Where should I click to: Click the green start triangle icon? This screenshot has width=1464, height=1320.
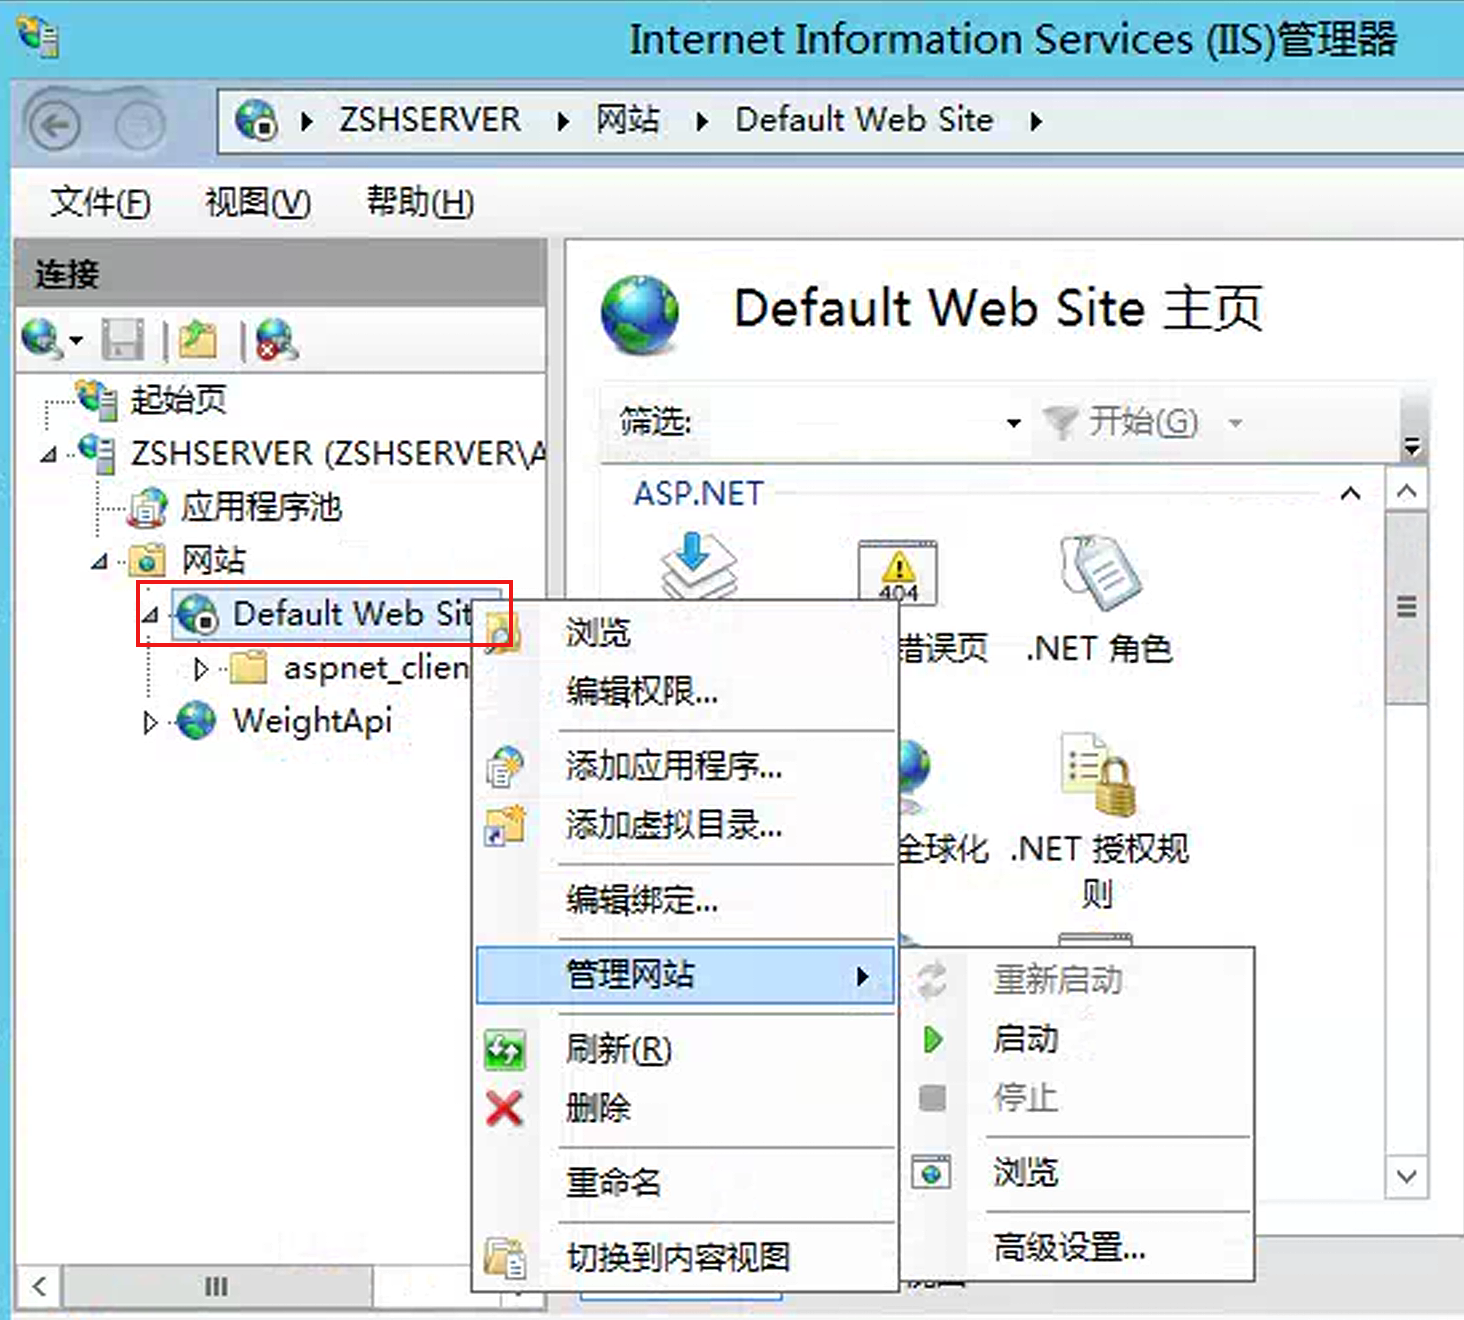point(932,1040)
